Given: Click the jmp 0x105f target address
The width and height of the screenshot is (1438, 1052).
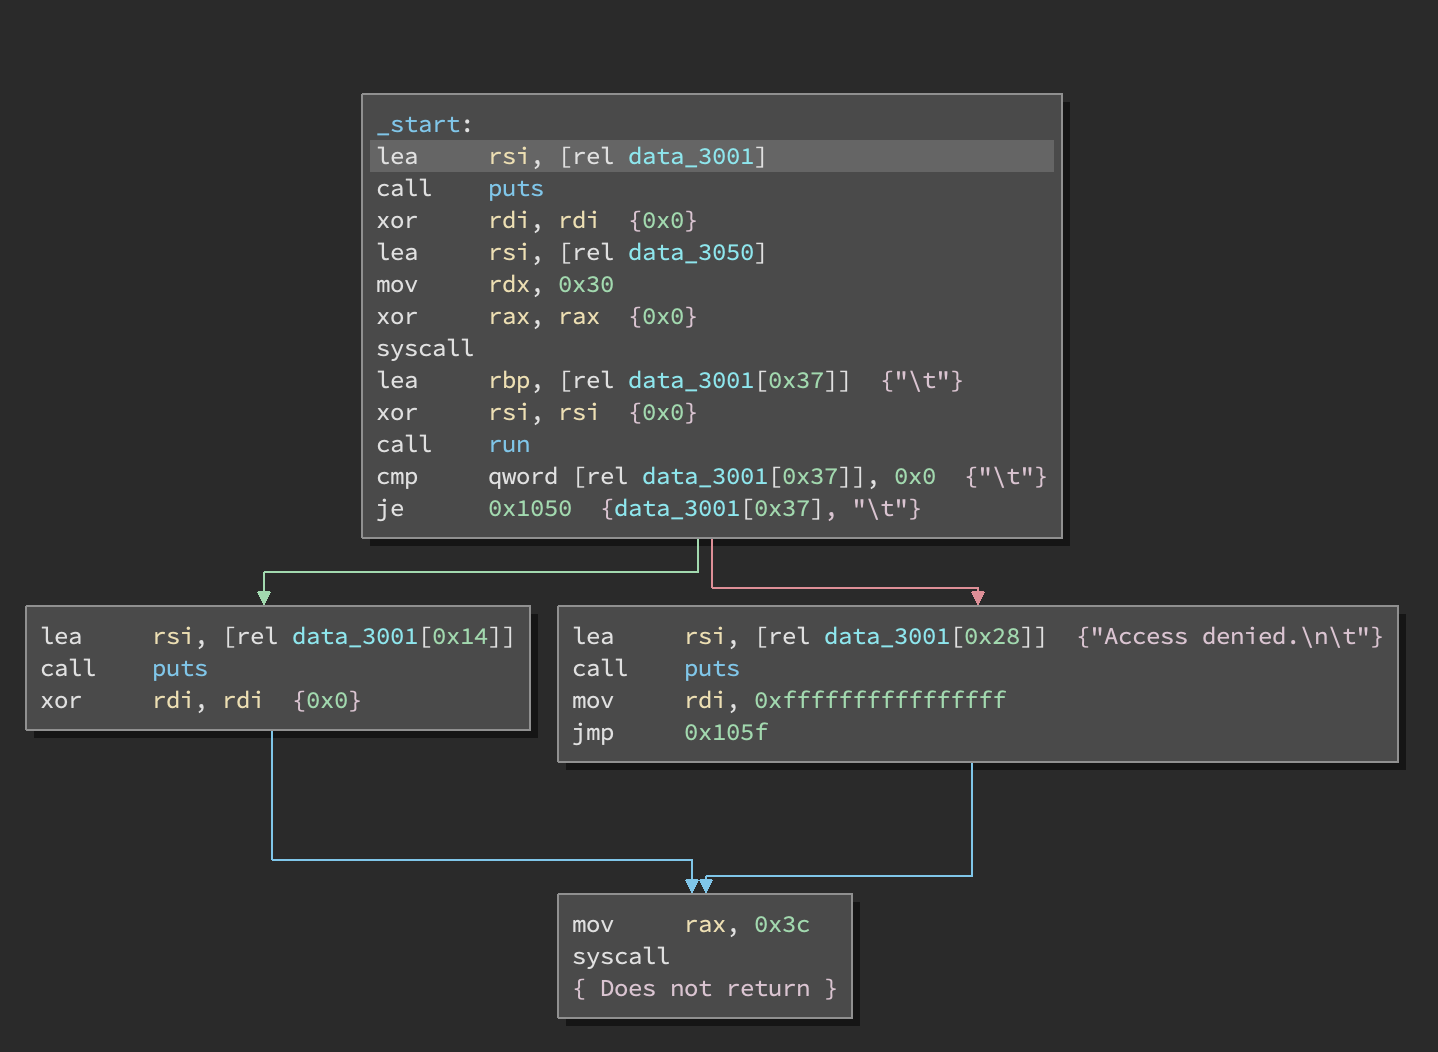Looking at the screenshot, I should (725, 732).
